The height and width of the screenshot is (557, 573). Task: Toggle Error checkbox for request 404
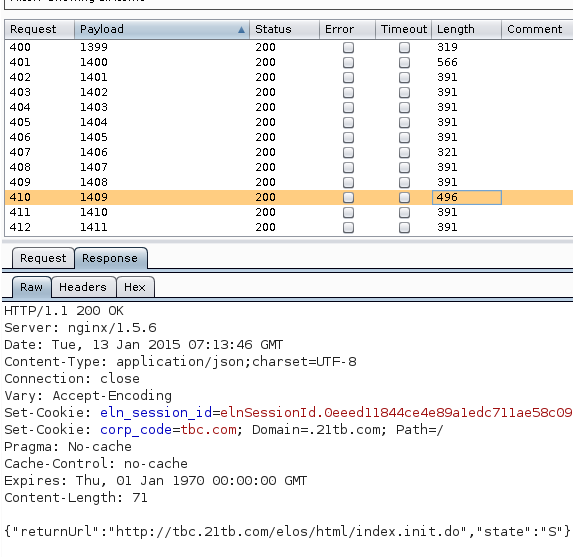(348, 107)
